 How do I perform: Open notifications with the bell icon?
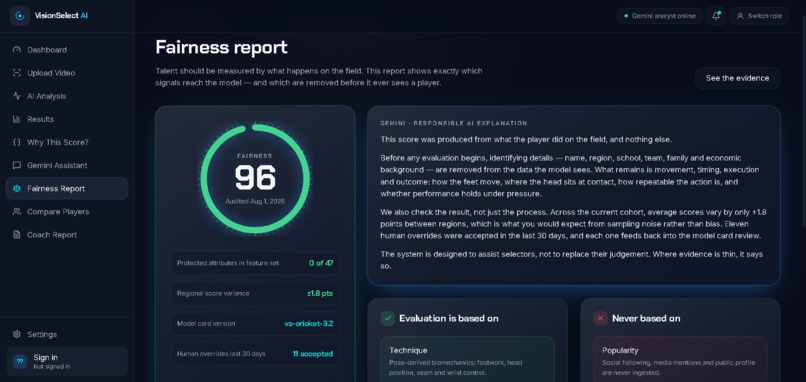click(716, 16)
